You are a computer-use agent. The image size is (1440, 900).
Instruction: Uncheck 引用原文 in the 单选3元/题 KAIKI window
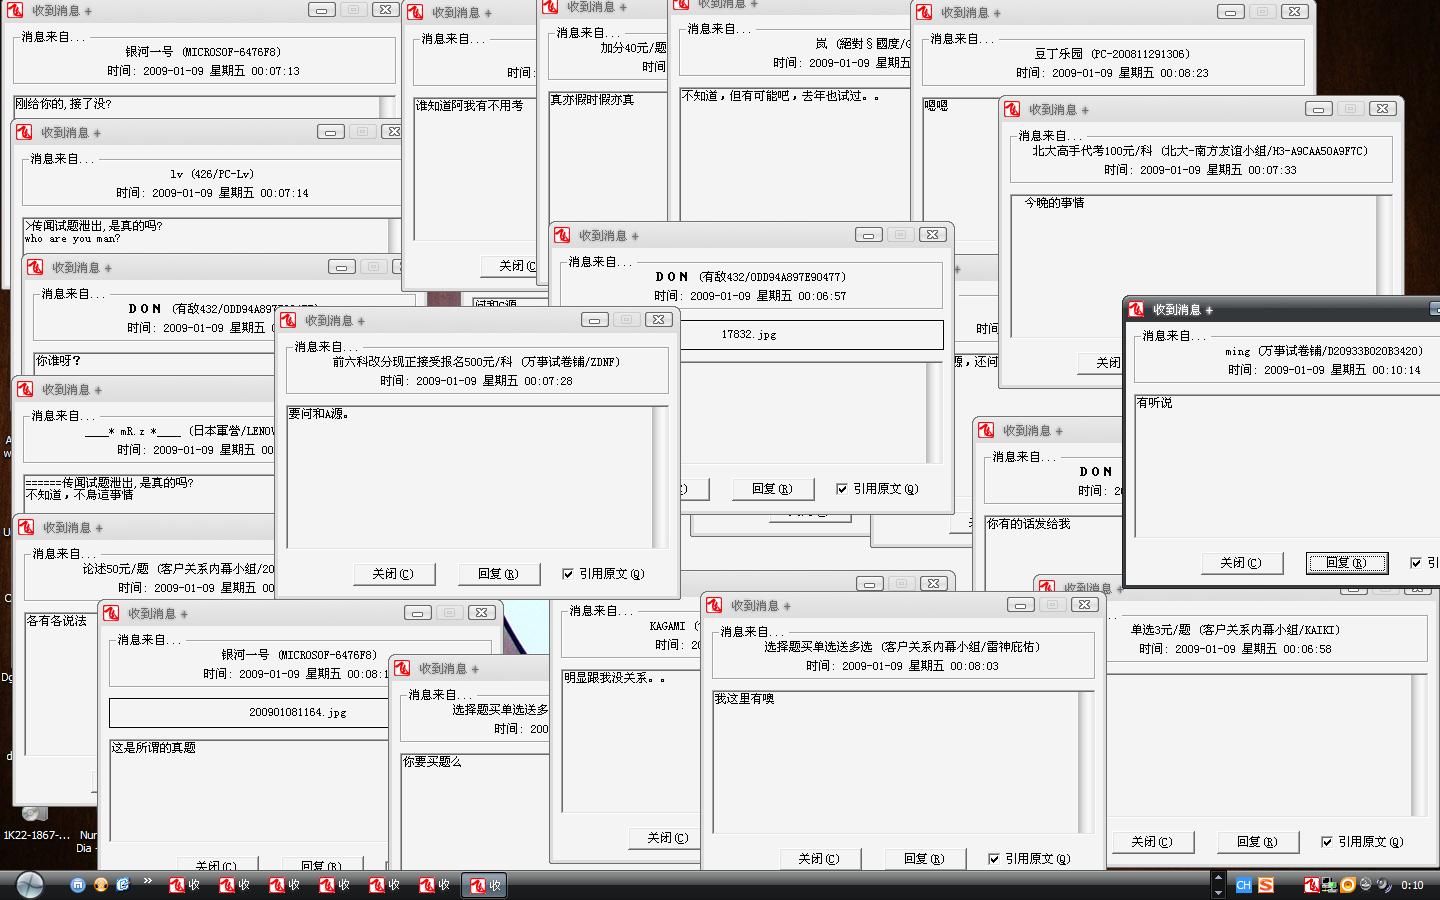(x=1327, y=842)
